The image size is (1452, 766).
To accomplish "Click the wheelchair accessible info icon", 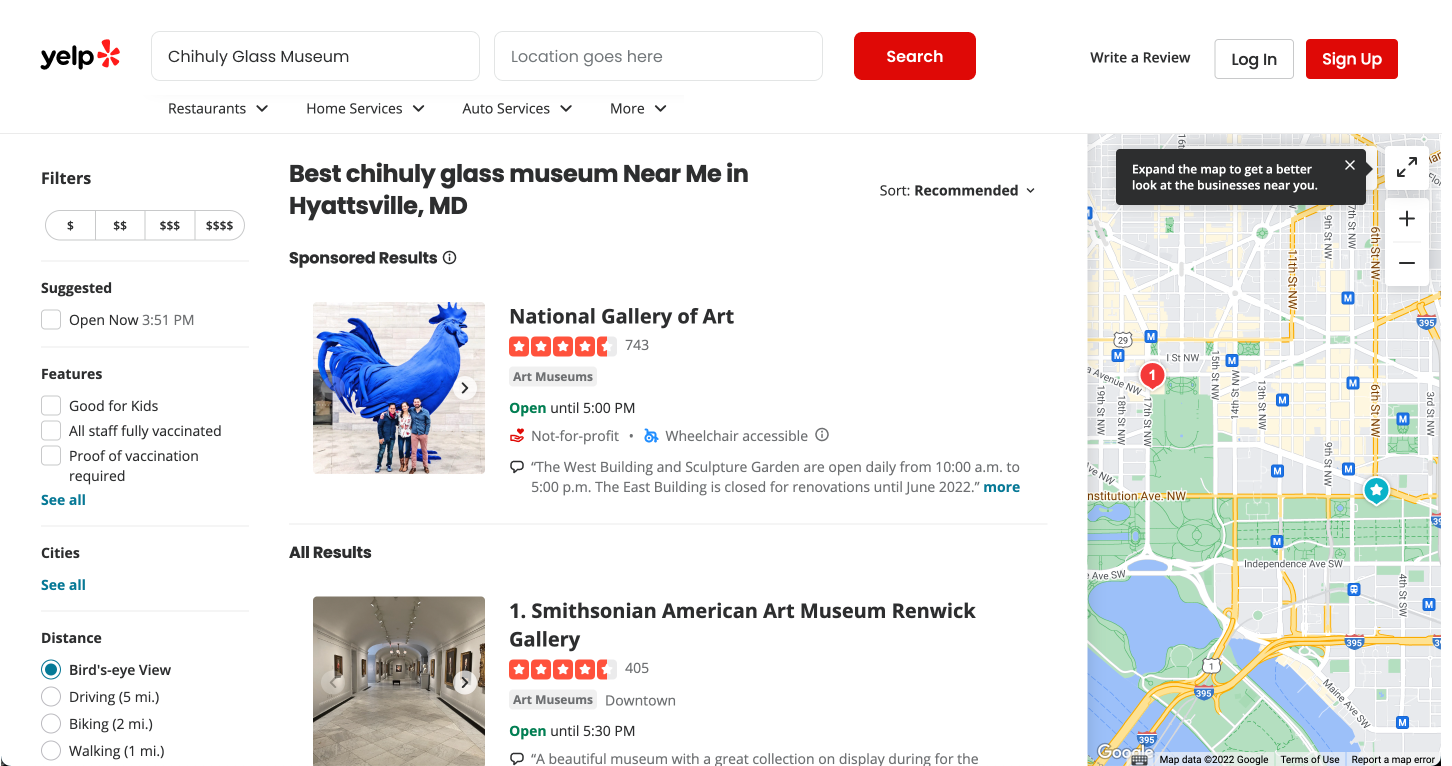I will pyautogui.click(x=822, y=435).
